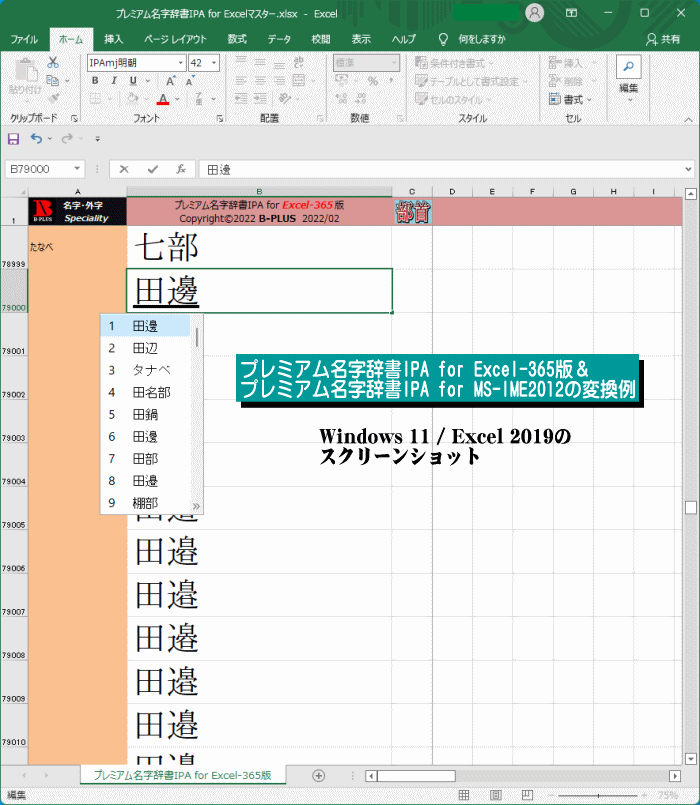Switch to Normal view in status bar
Image resolution: width=700 pixels, height=805 pixels.
tap(464, 794)
